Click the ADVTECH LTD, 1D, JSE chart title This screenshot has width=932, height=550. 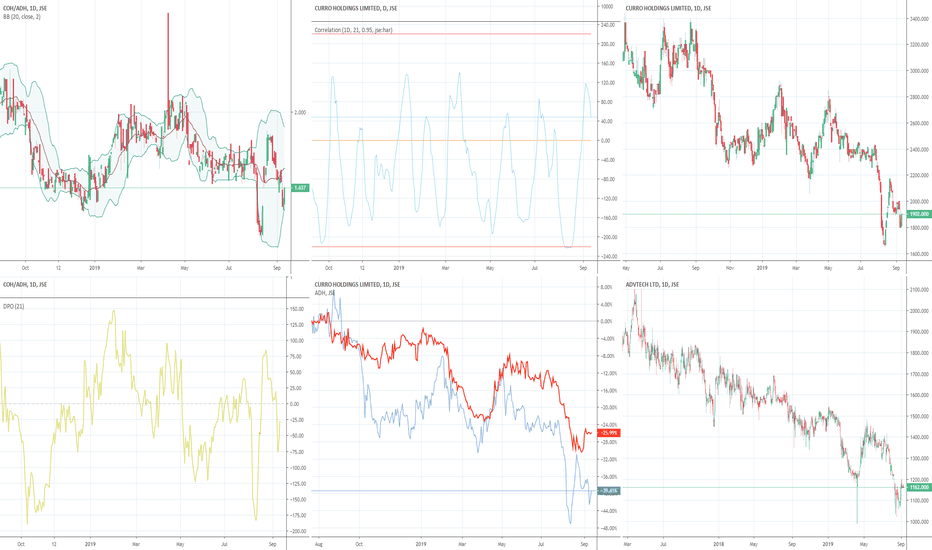point(652,284)
